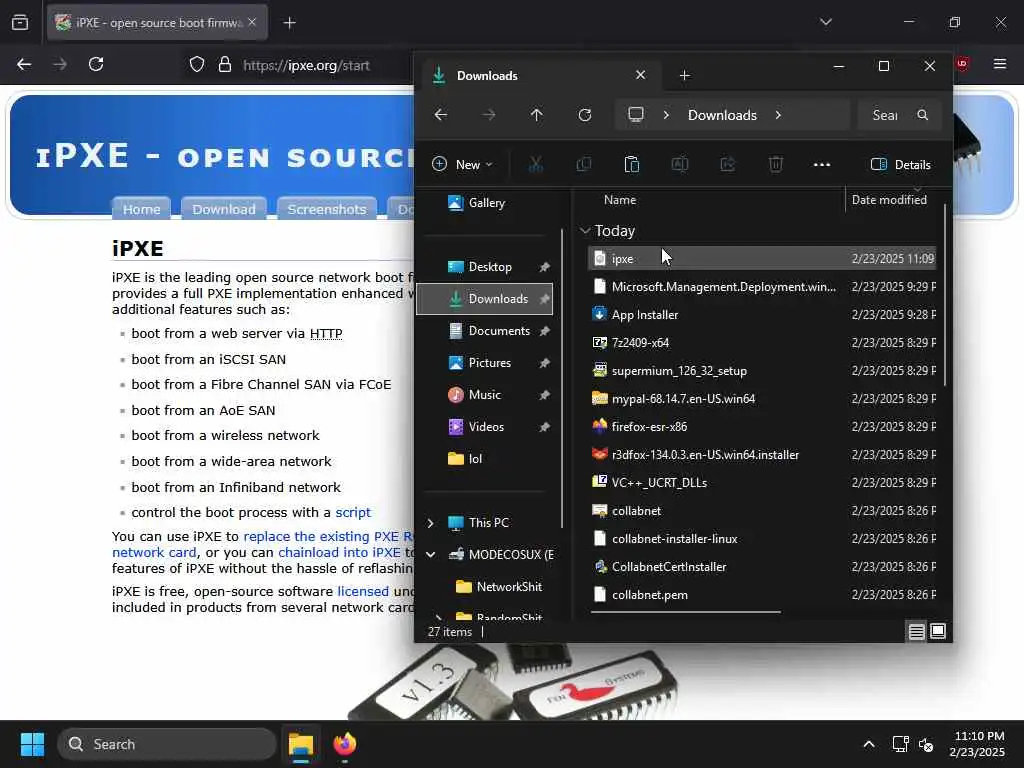Refresh the Downloads folder view
The width and height of the screenshot is (1024, 768).
click(x=584, y=115)
